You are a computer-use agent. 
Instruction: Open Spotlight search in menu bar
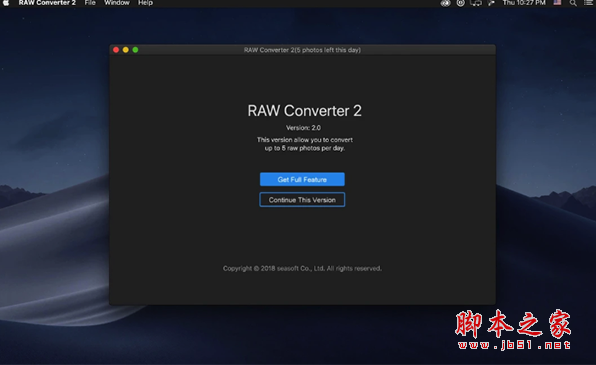(x=573, y=3)
